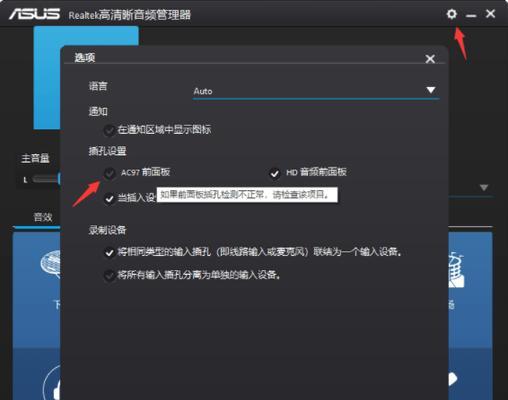Select the AC97 前面板 option
The image size is (508, 400).
click(x=109, y=173)
